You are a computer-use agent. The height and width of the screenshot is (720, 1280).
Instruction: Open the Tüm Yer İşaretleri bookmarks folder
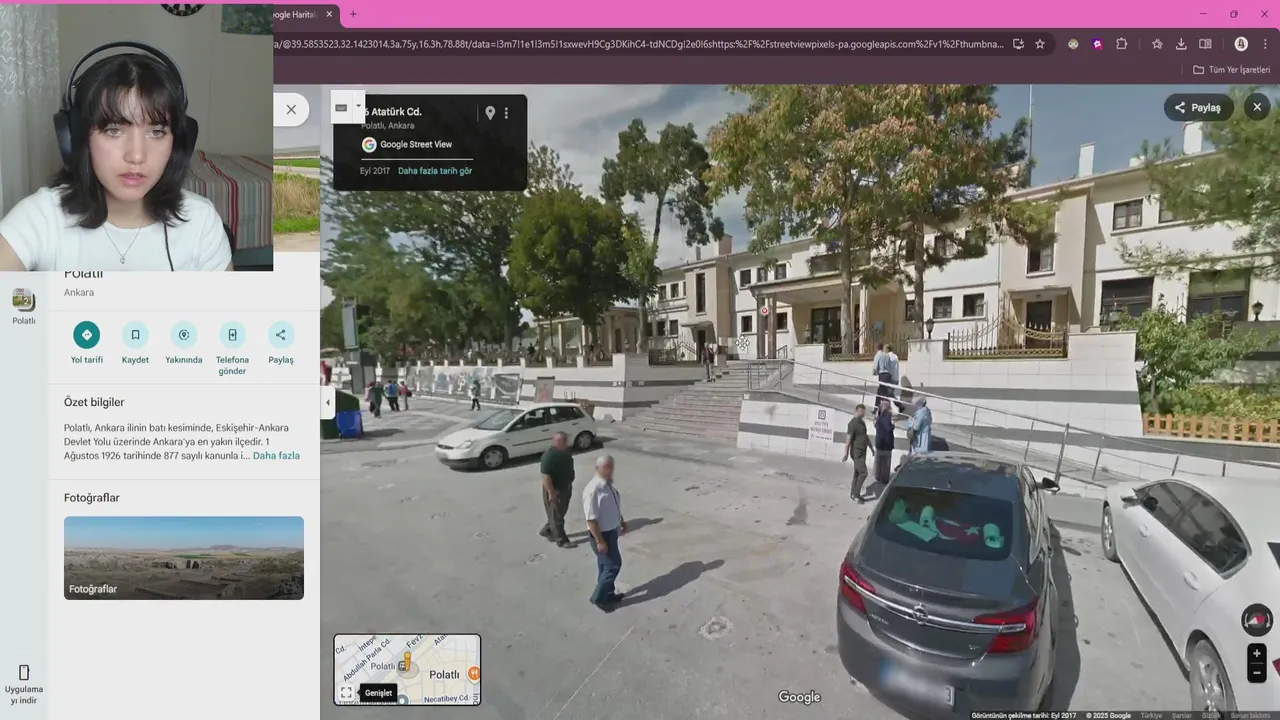pyautogui.click(x=1232, y=70)
